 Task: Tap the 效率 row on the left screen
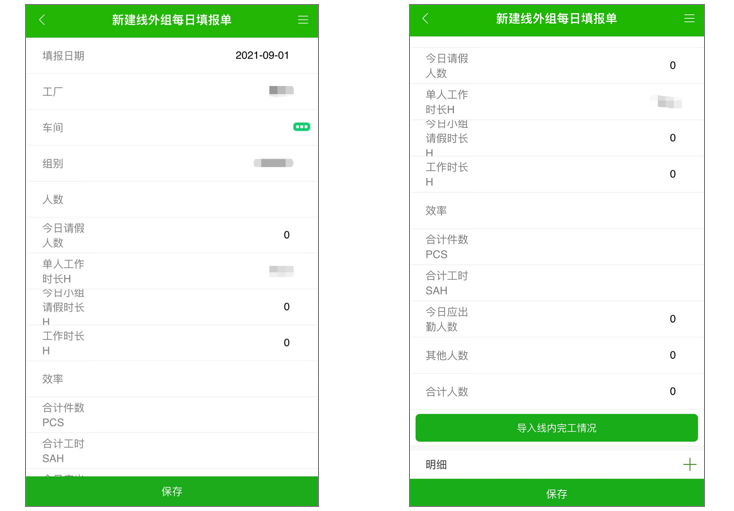(172, 379)
